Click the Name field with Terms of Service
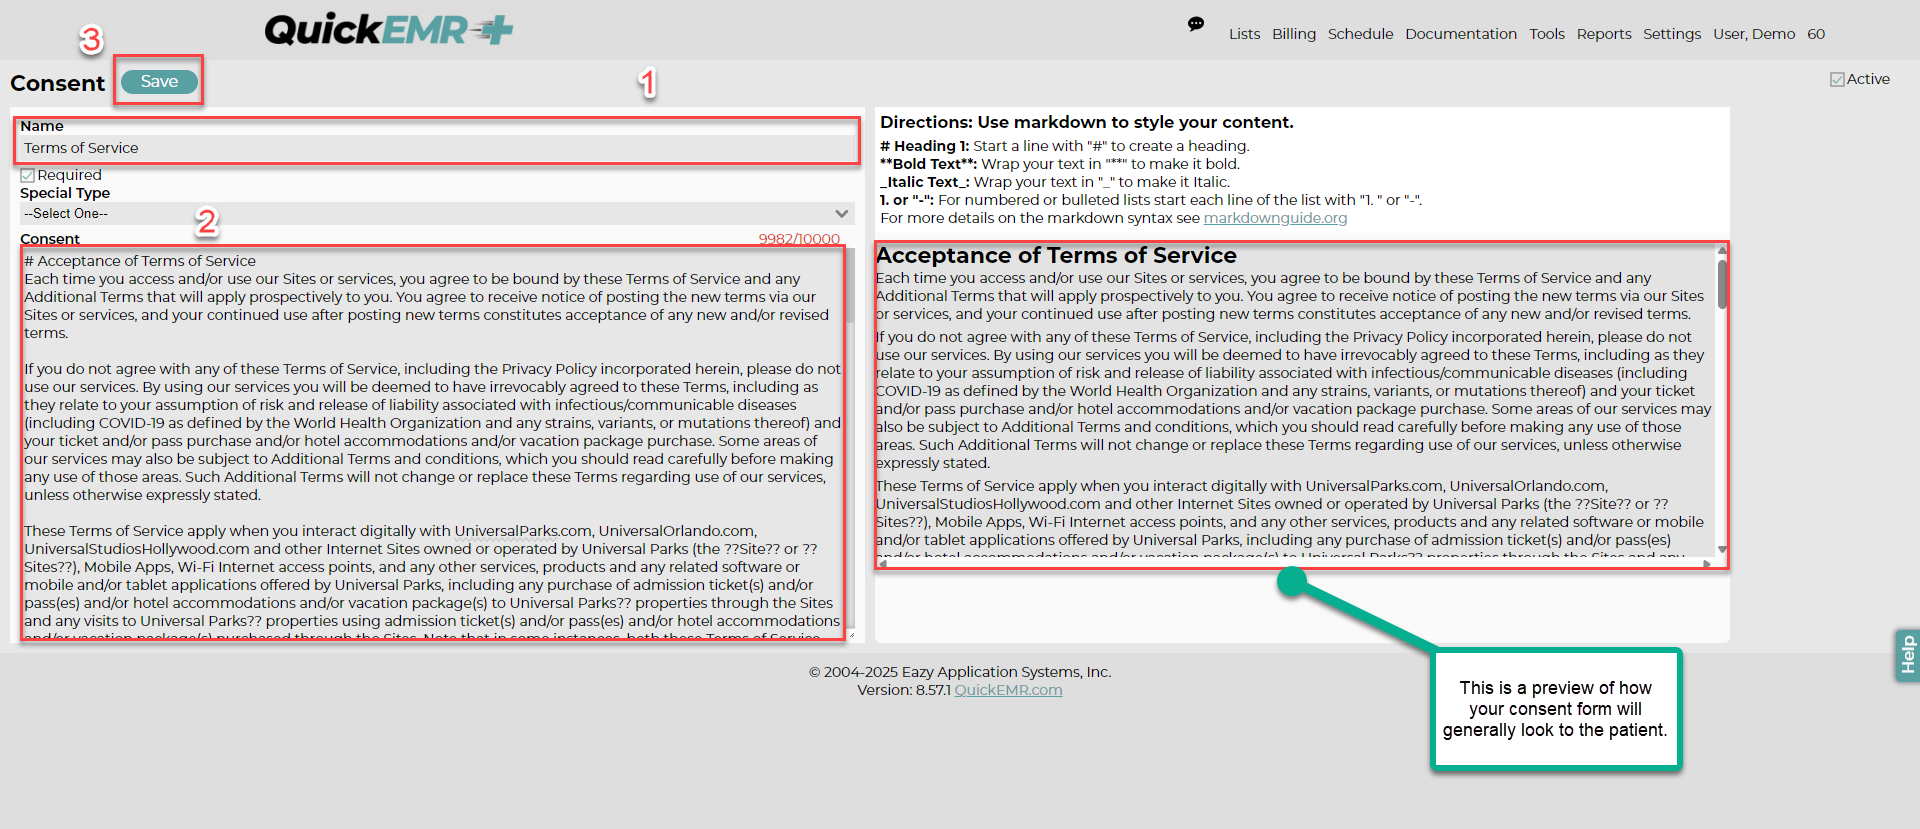 437,148
